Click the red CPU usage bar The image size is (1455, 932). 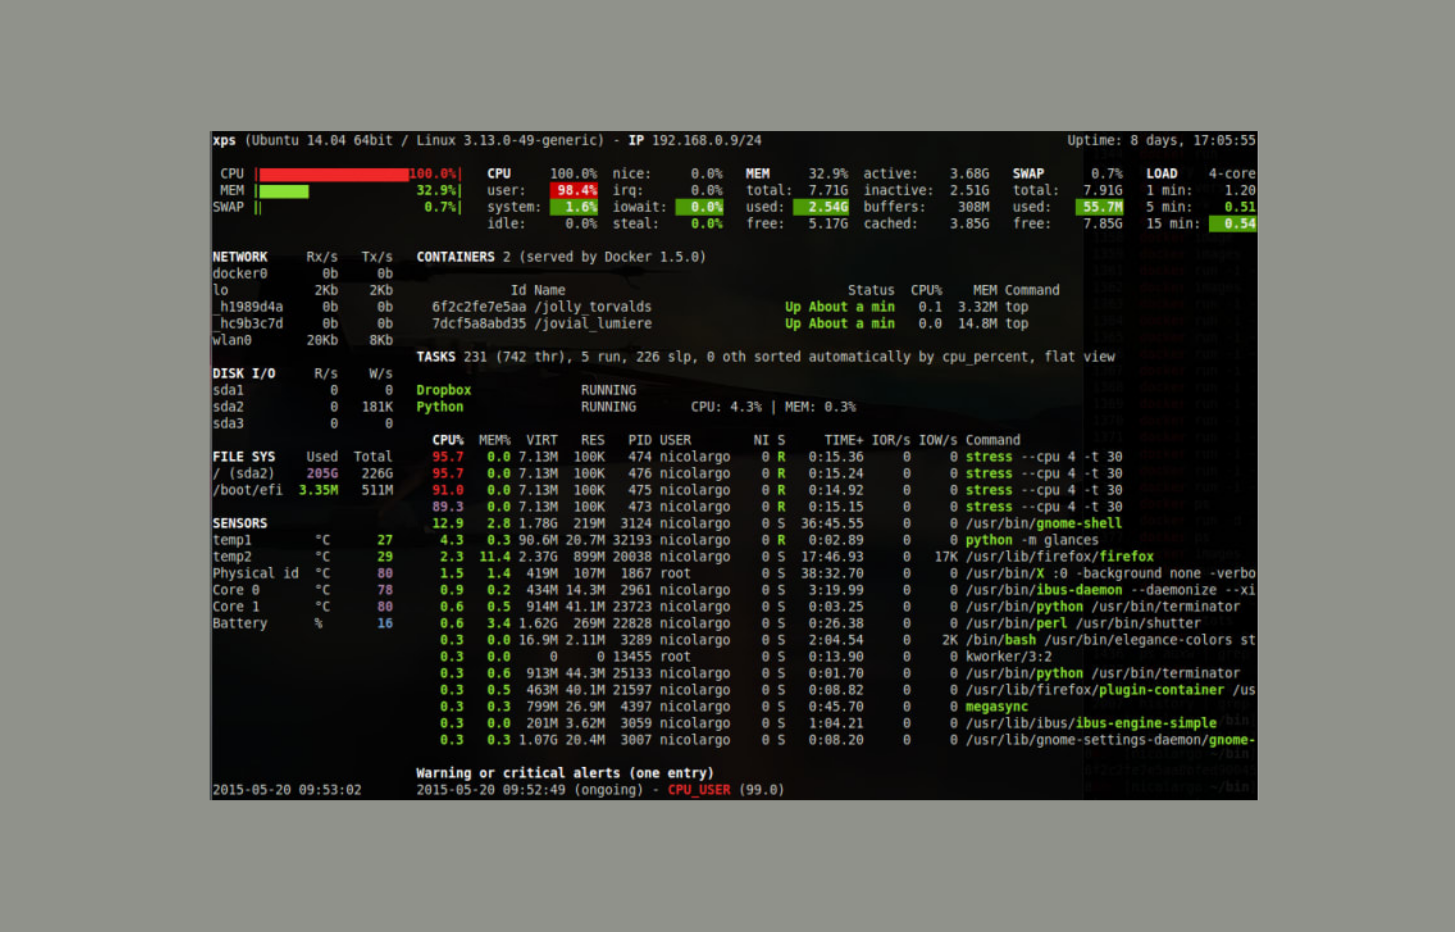click(x=333, y=174)
